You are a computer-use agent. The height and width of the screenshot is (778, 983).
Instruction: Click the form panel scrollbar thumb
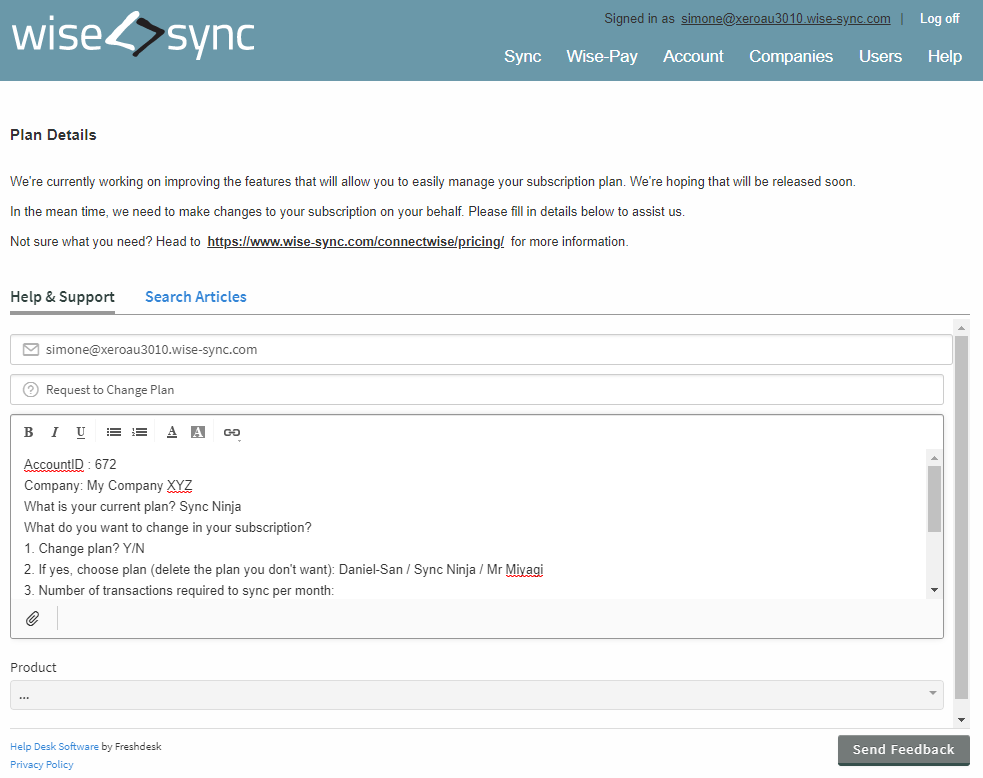pos(961,517)
